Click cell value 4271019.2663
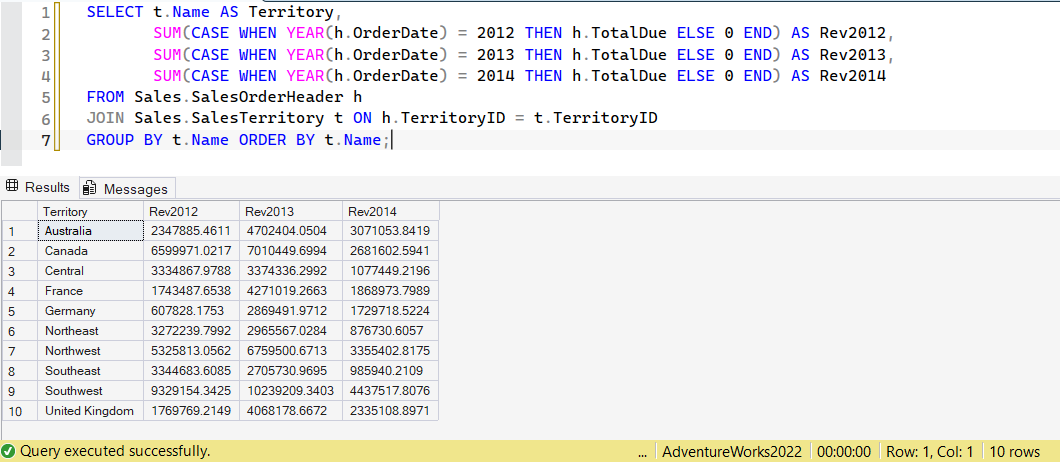 coord(291,291)
